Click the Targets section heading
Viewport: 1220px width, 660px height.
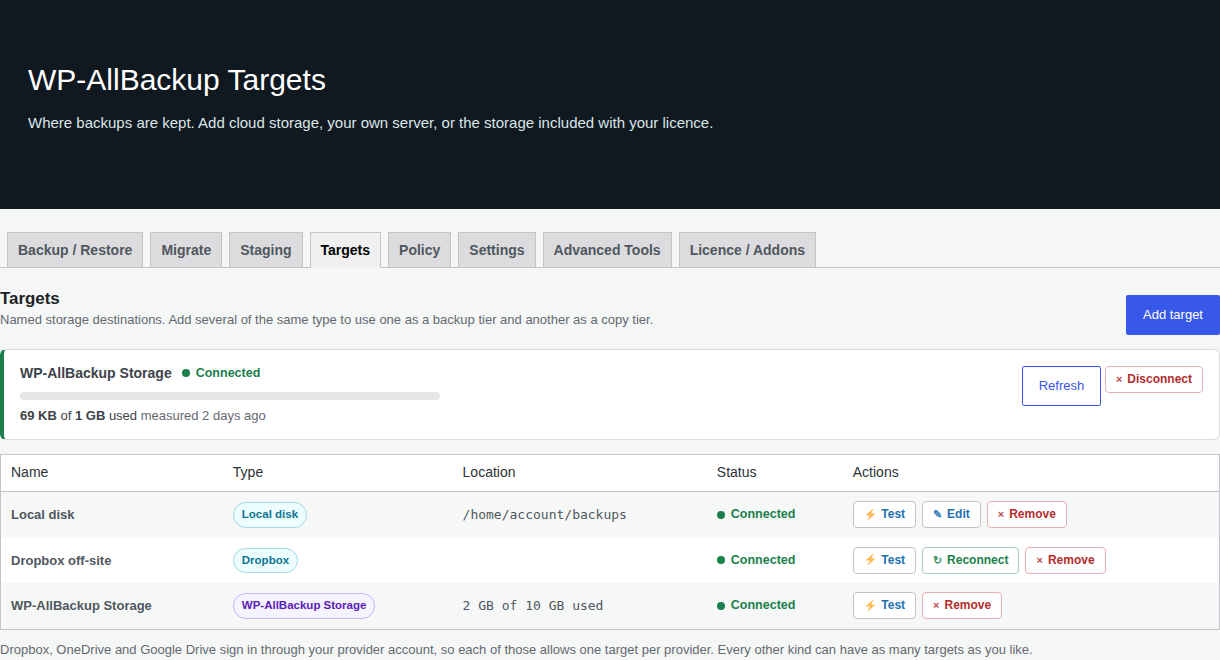tap(30, 298)
